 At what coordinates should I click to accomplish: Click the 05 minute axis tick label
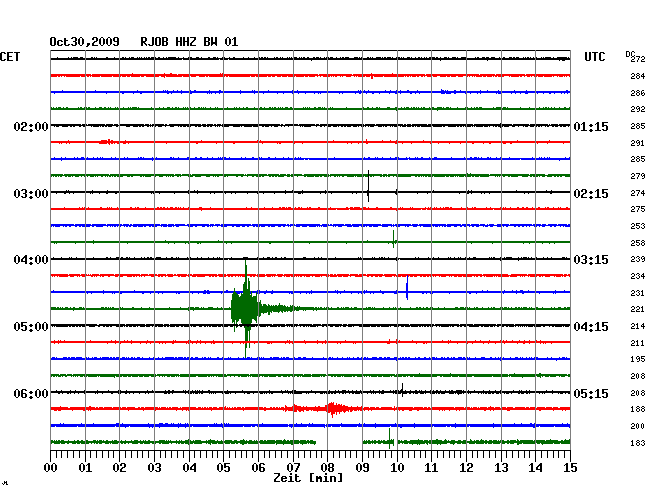pyautogui.click(x=223, y=468)
